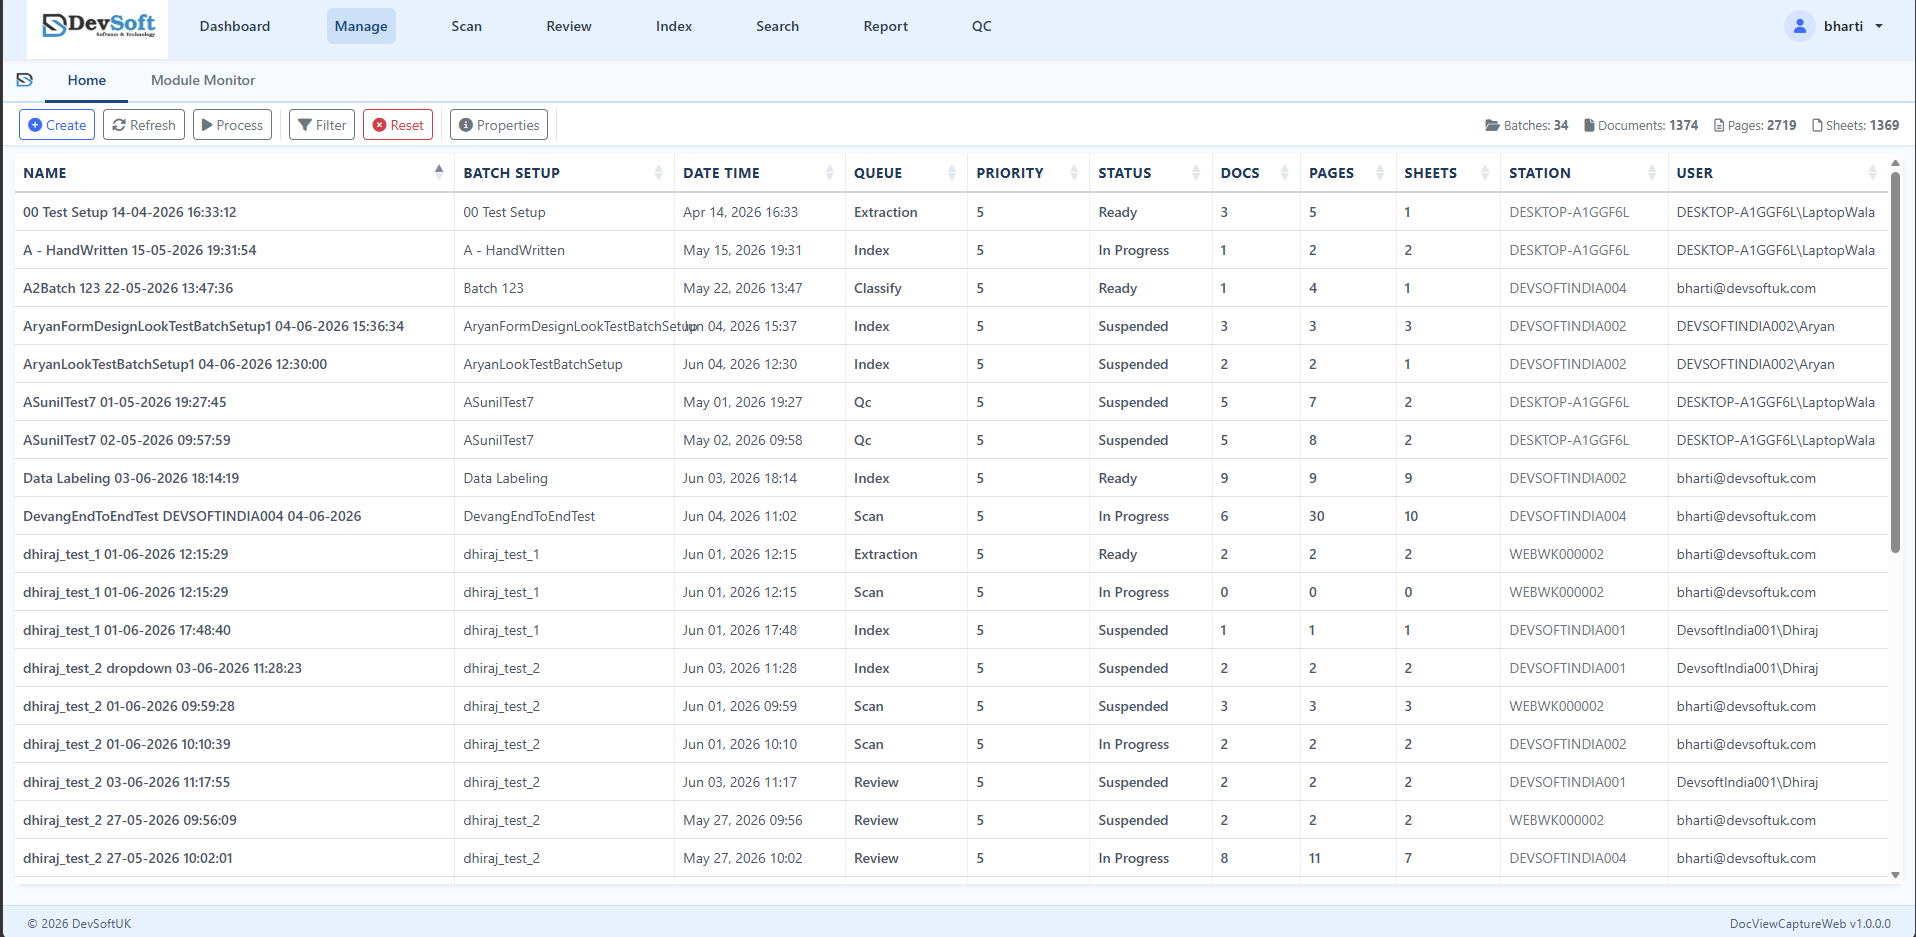1916x937 pixels.
Task: Open the QC menu
Action: pos(982,26)
